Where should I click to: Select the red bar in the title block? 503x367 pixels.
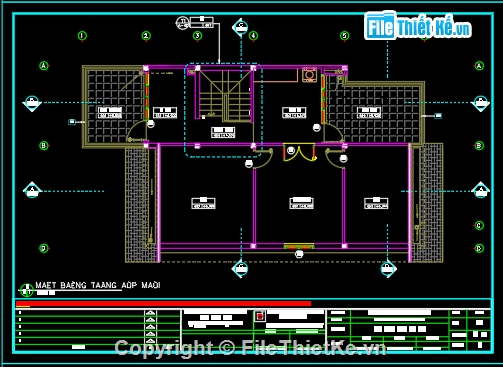163,304
